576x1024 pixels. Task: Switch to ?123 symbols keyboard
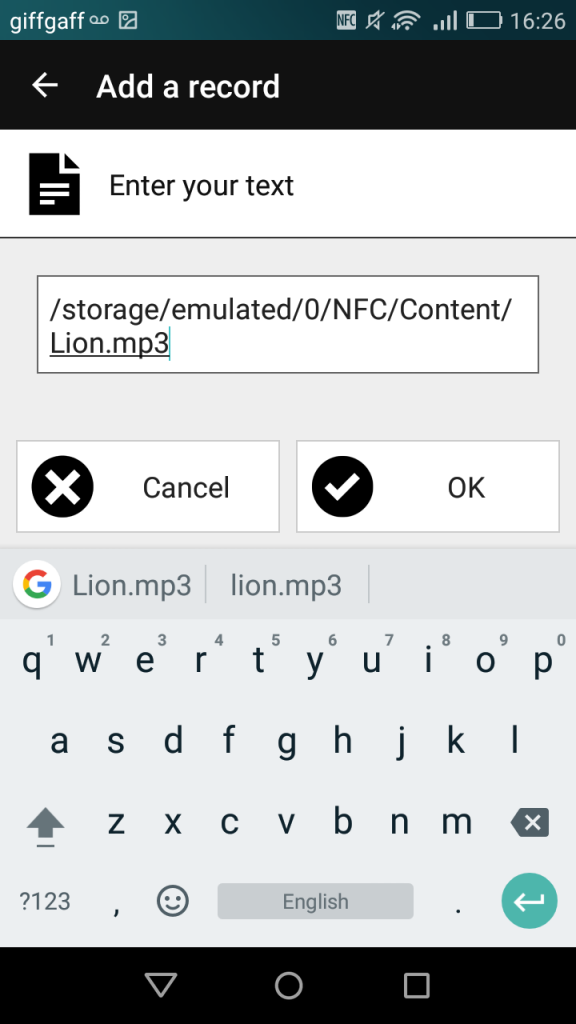pyautogui.click(x=44, y=902)
